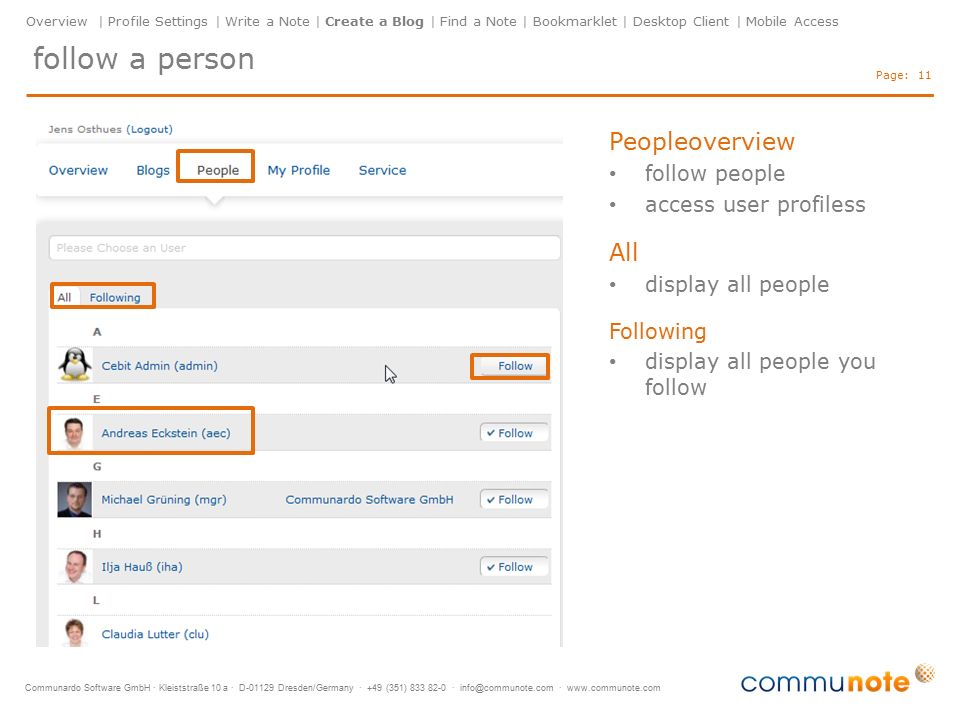Click Michael Grüning's avatar picture

click(x=75, y=500)
